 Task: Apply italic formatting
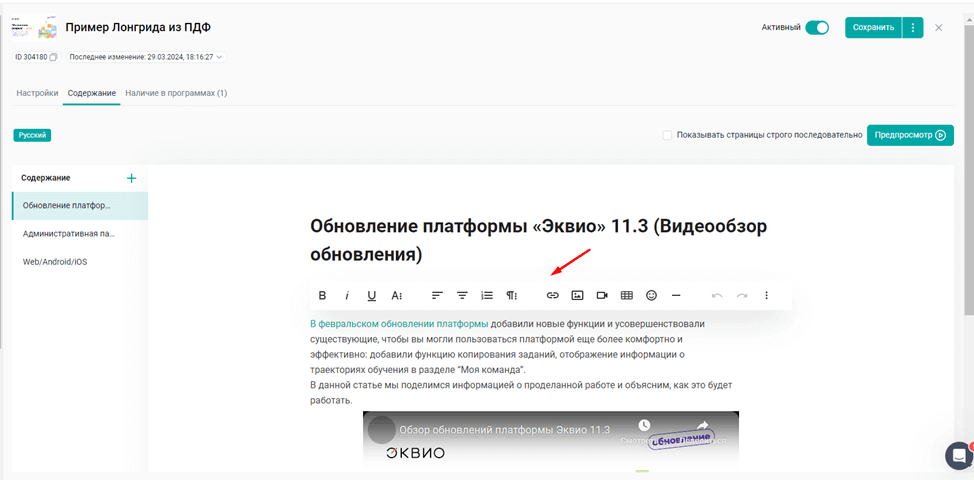(x=347, y=296)
